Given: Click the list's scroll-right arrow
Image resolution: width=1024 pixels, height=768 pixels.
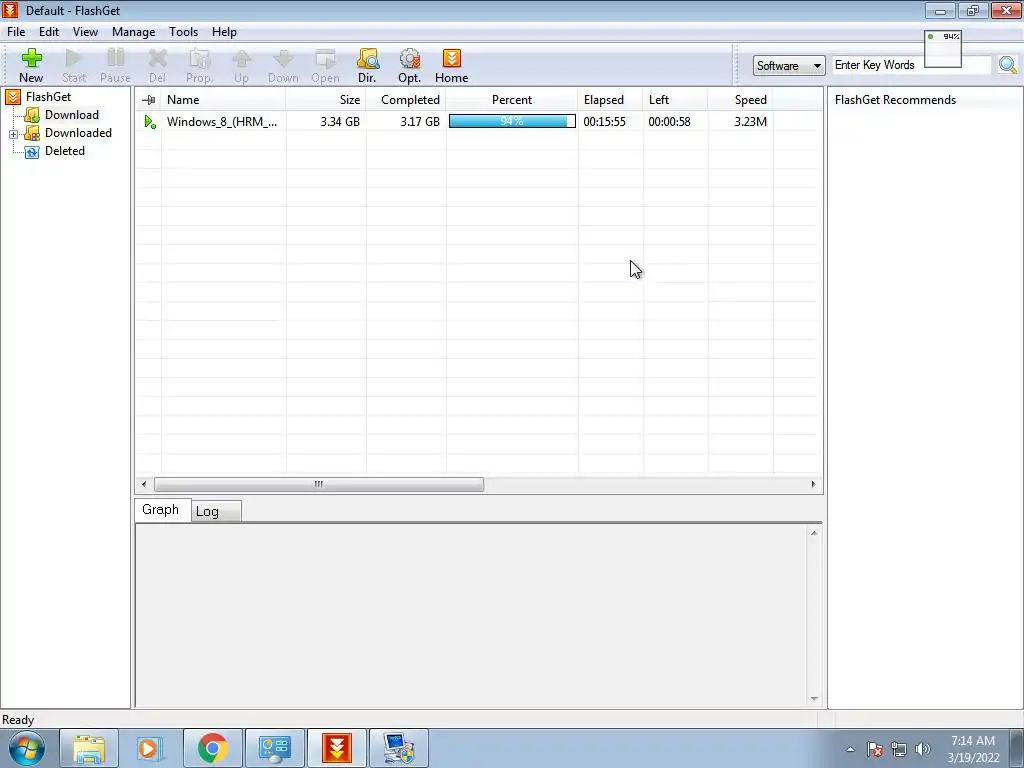Looking at the screenshot, I should (813, 485).
